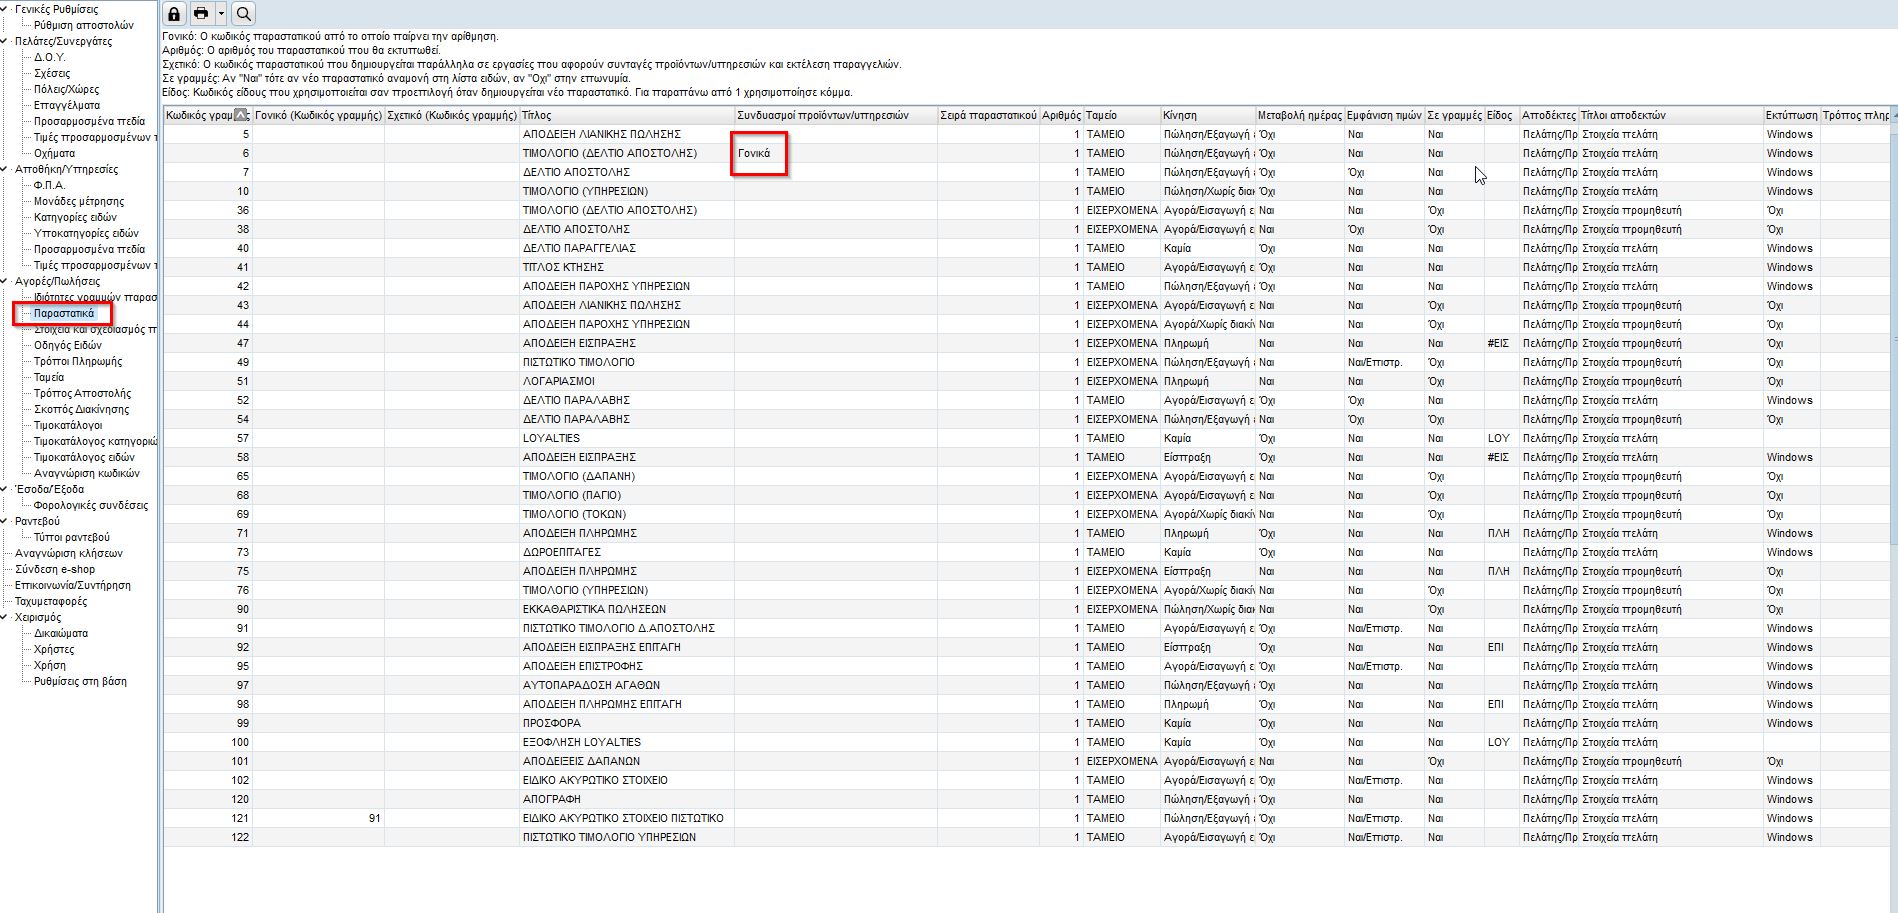Screen dimensions: 1898x913
Task: Collapse the Πελάτες/Συνεργάτες tree node
Action: (x=6, y=41)
